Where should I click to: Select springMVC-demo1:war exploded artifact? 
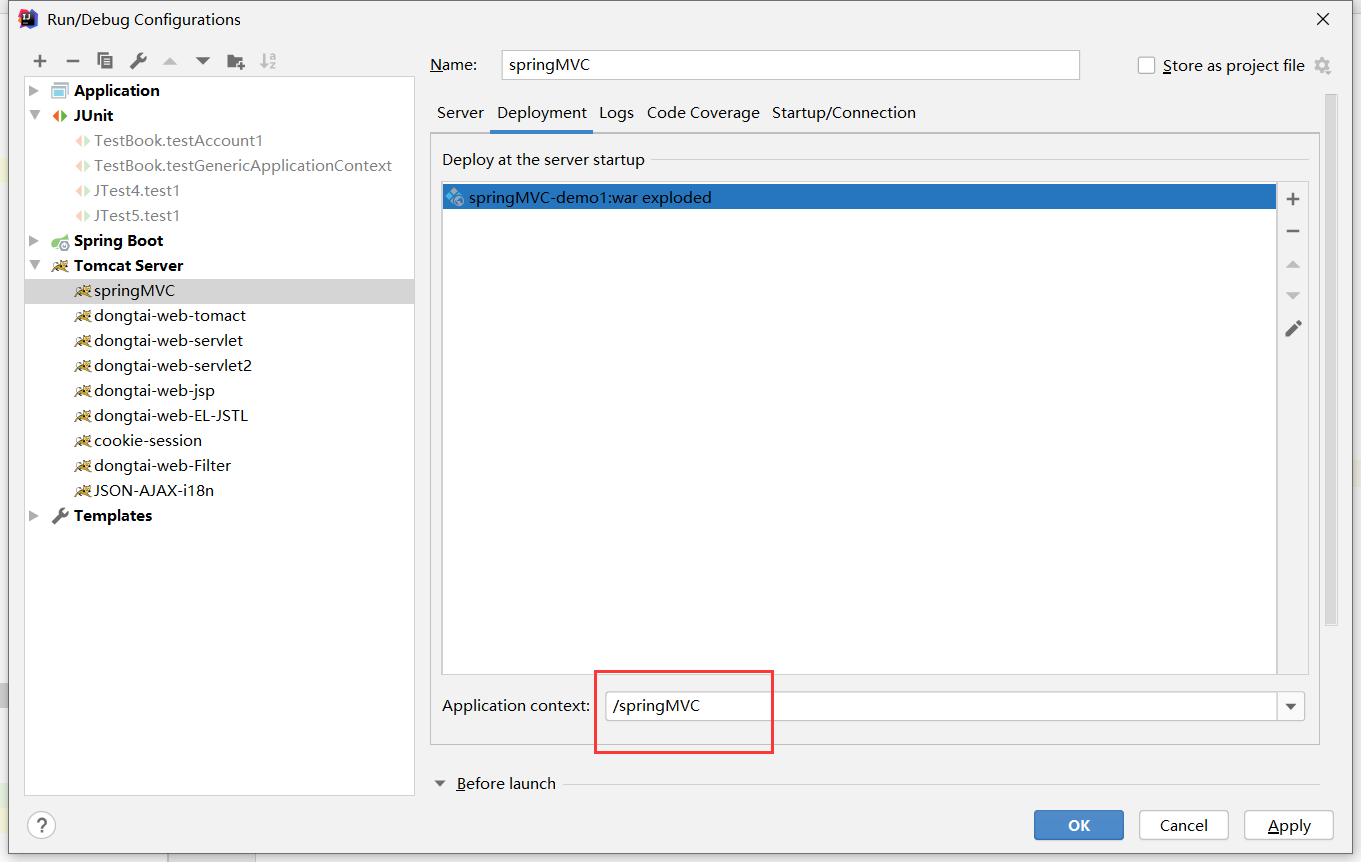pos(859,198)
